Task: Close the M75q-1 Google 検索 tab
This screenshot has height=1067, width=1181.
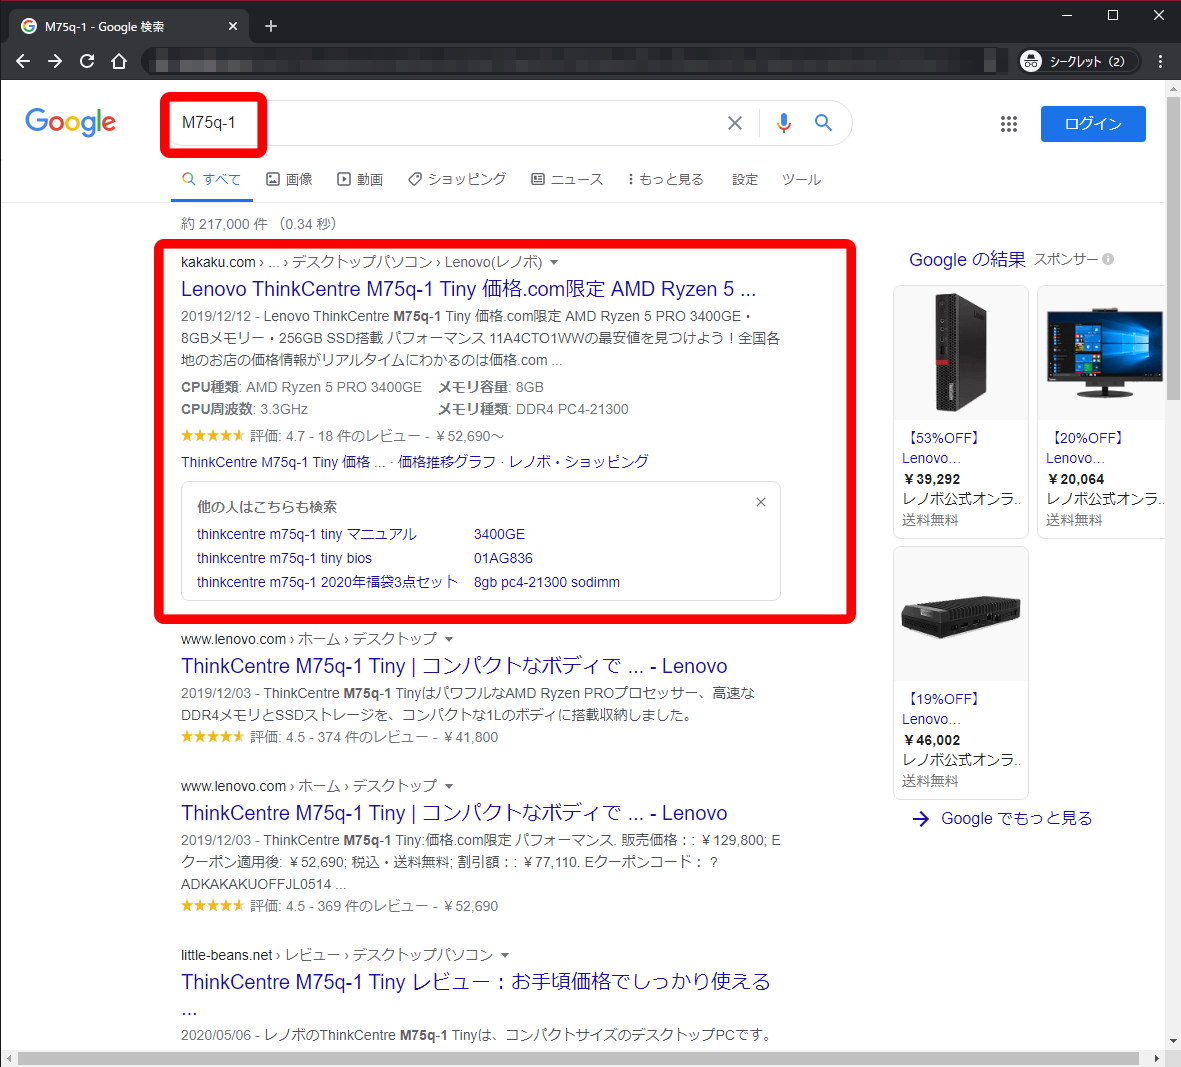Action: [x=233, y=26]
